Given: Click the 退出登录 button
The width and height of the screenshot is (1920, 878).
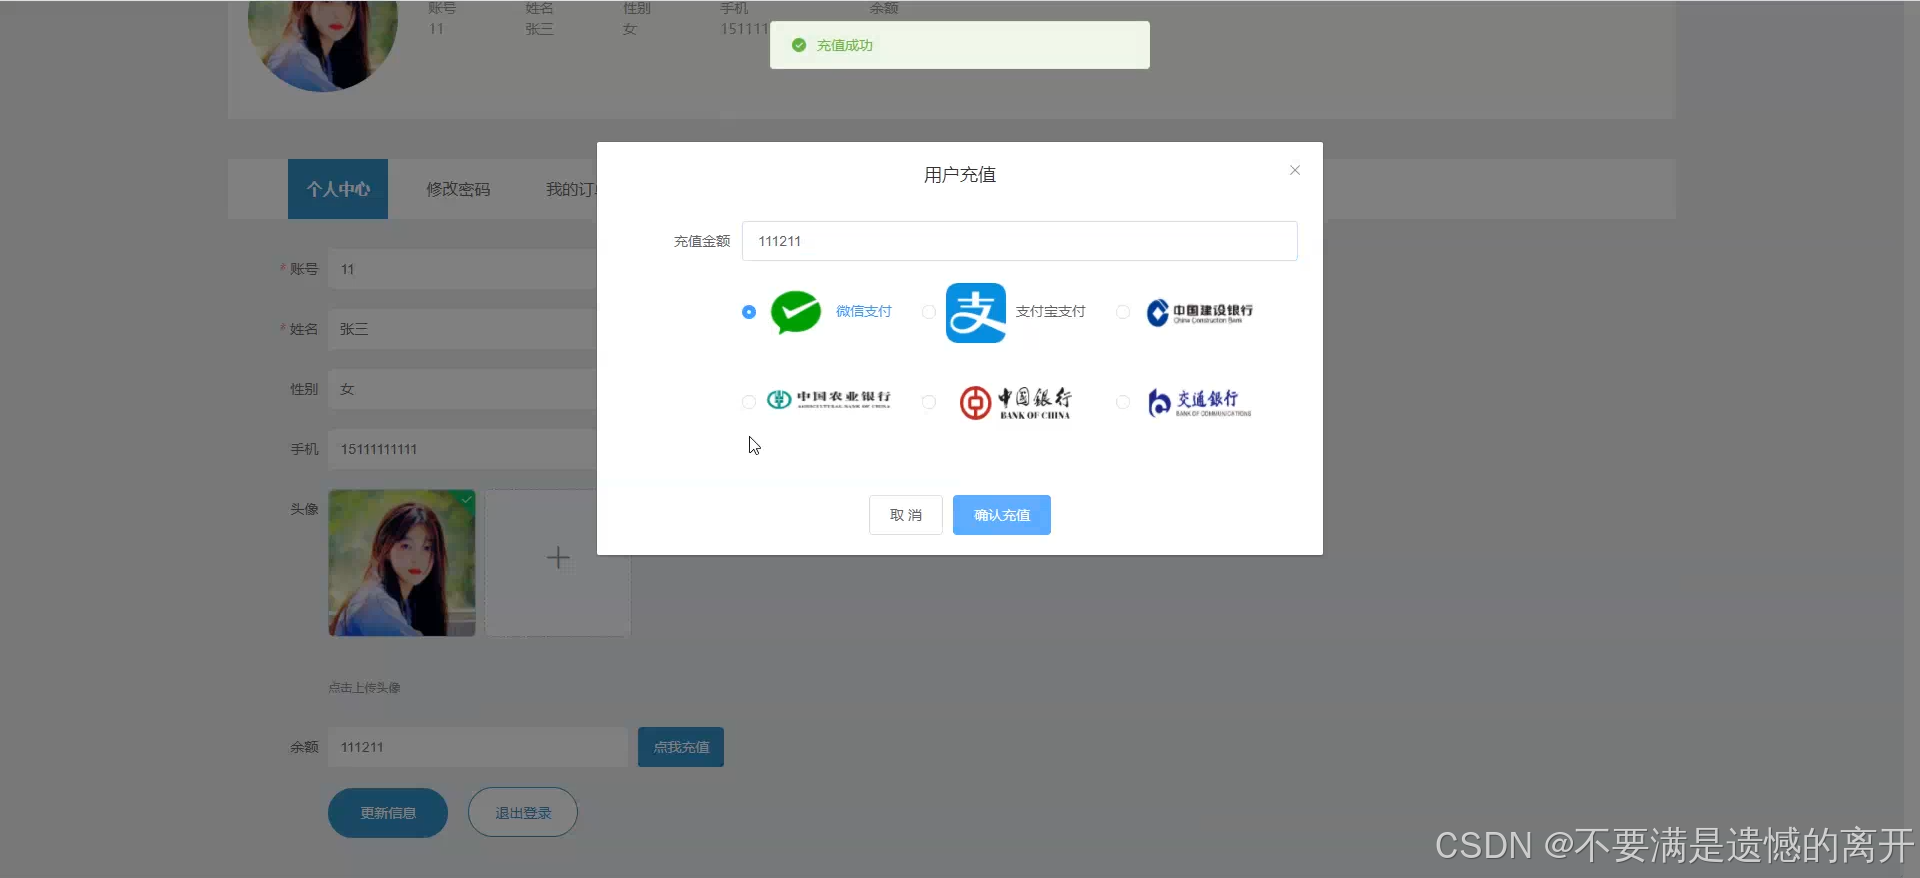Looking at the screenshot, I should [x=523, y=813].
